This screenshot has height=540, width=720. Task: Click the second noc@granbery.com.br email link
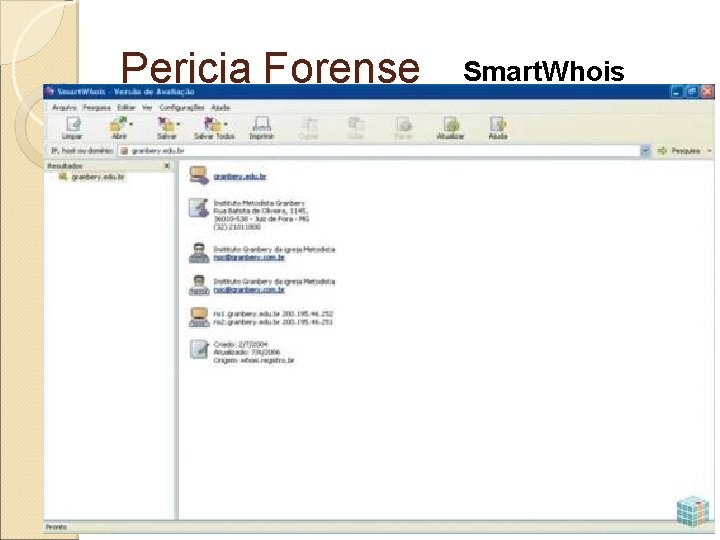tap(249, 290)
